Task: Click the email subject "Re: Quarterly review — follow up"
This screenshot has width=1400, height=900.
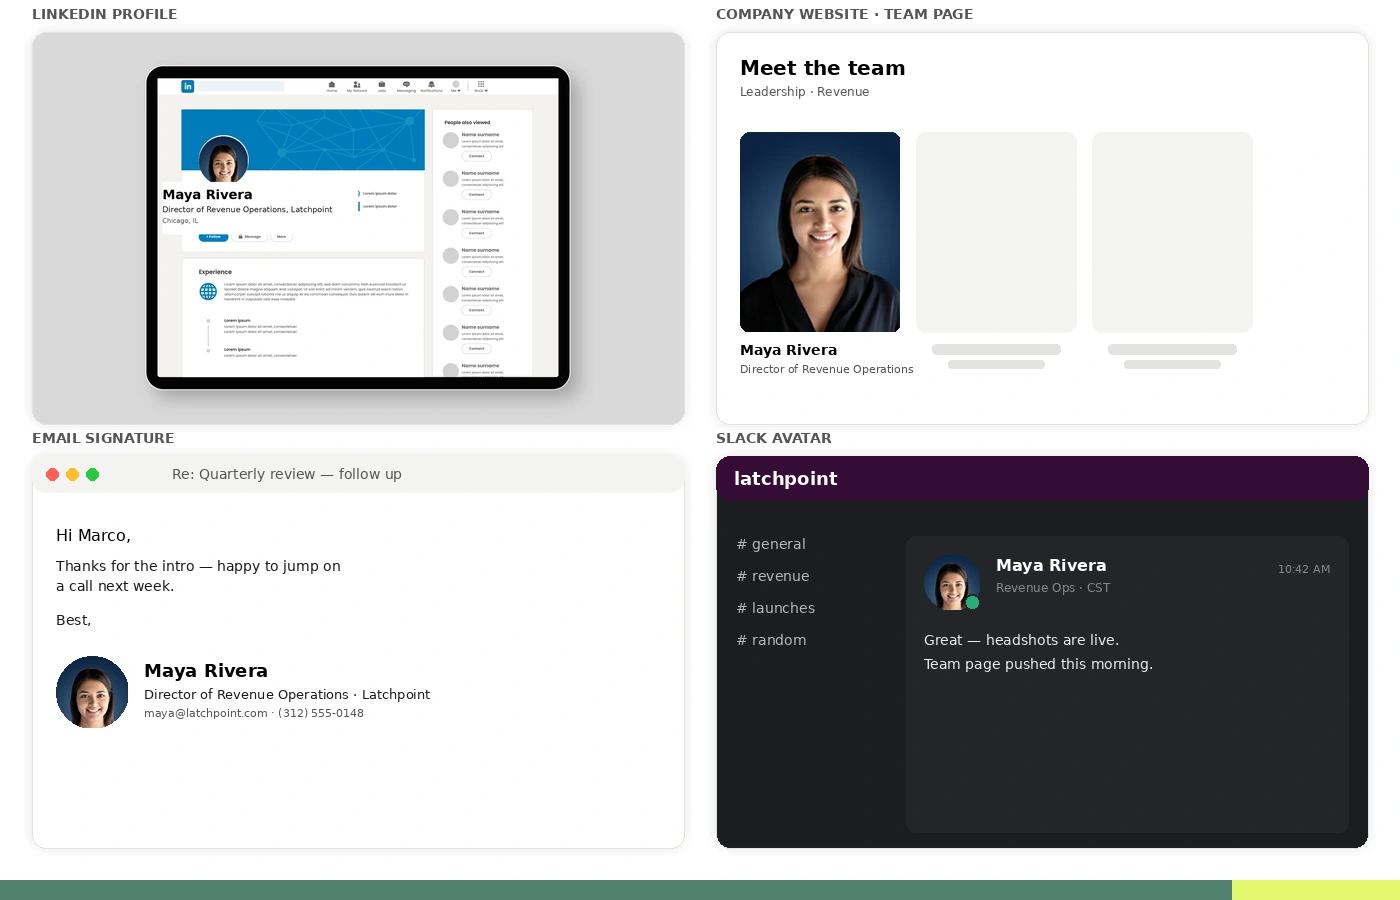Action: 287,474
